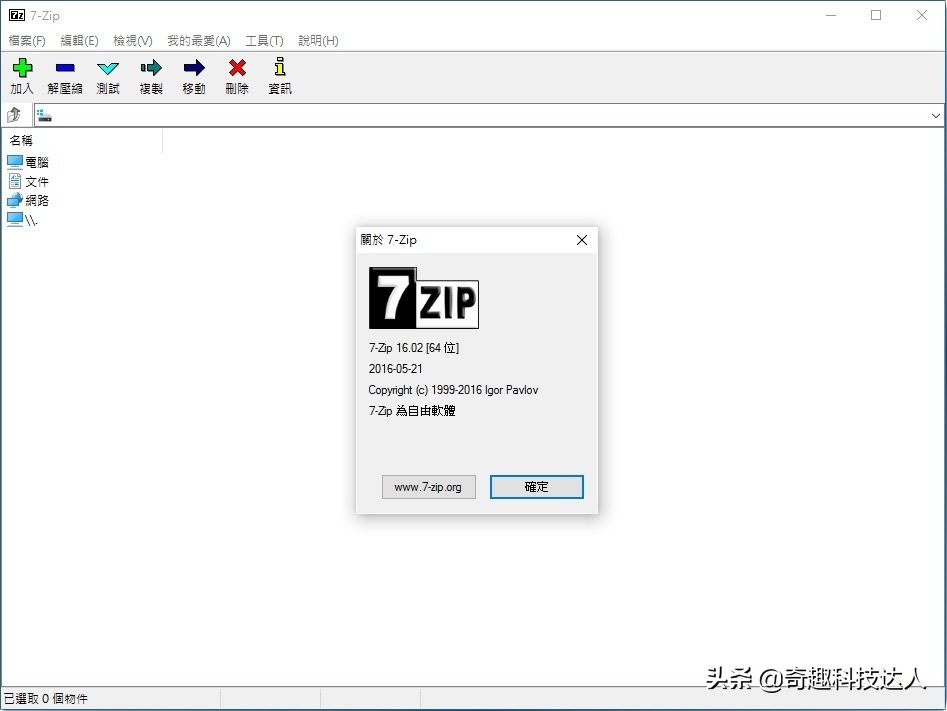Open the 檢視(V) menu
This screenshot has width=947, height=711.
coord(133,40)
